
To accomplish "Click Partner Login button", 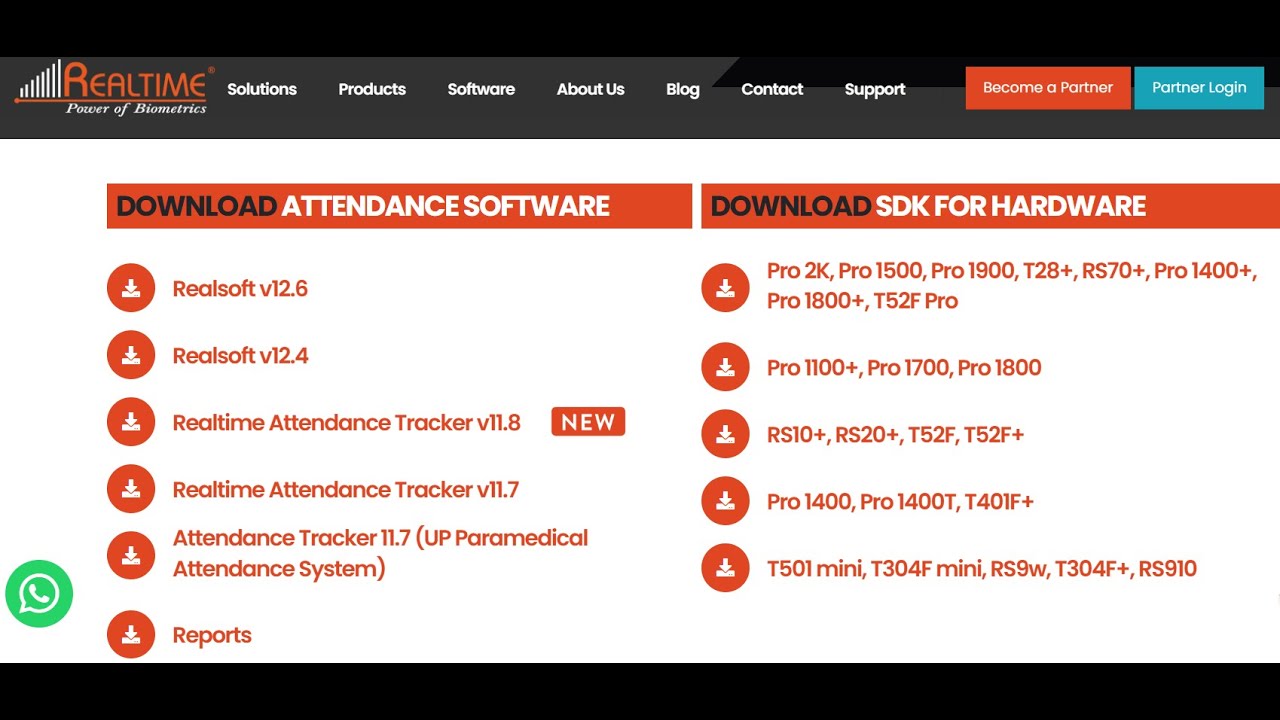I will coord(1199,88).
